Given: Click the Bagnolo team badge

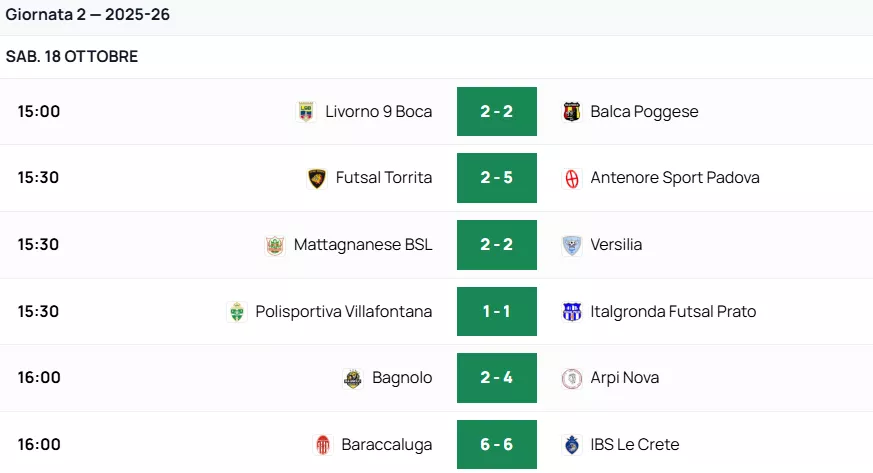Looking at the screenshot, I should point(353,378).
